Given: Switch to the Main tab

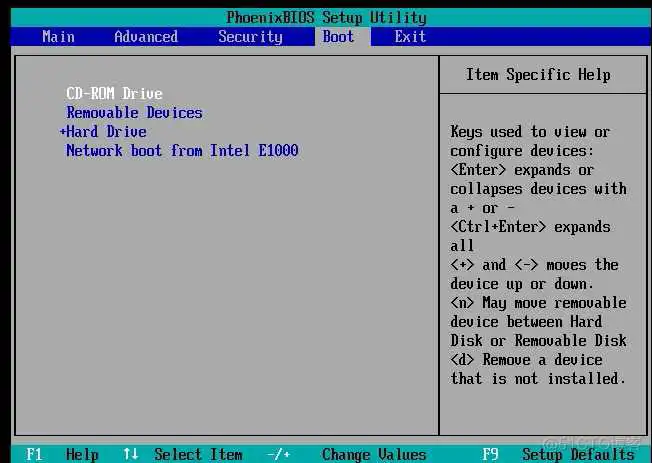Looking at the screenshot, I should point(58,36).
